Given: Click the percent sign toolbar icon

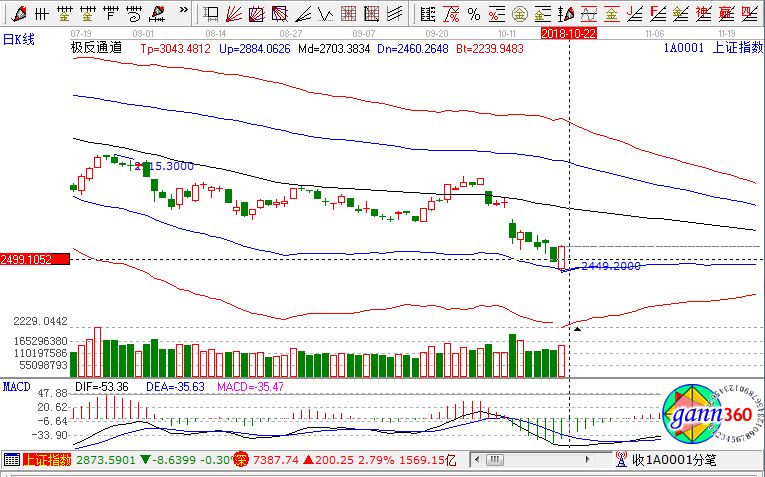Looking at the screenshot, I should tap(473, 13).
